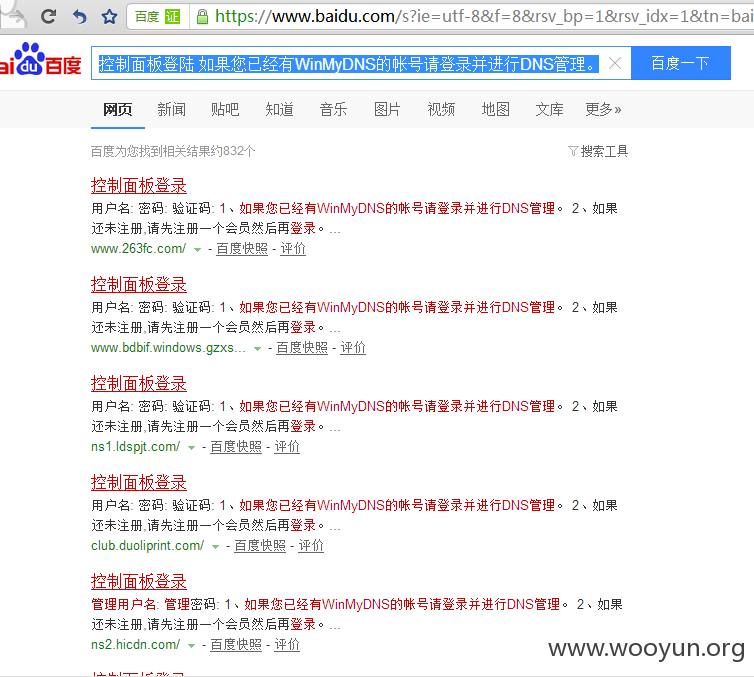Expand dropdown arrow next to ns1.ldspjt.com/
Viewport: 754px width, 677px height.
click(191, 448)
